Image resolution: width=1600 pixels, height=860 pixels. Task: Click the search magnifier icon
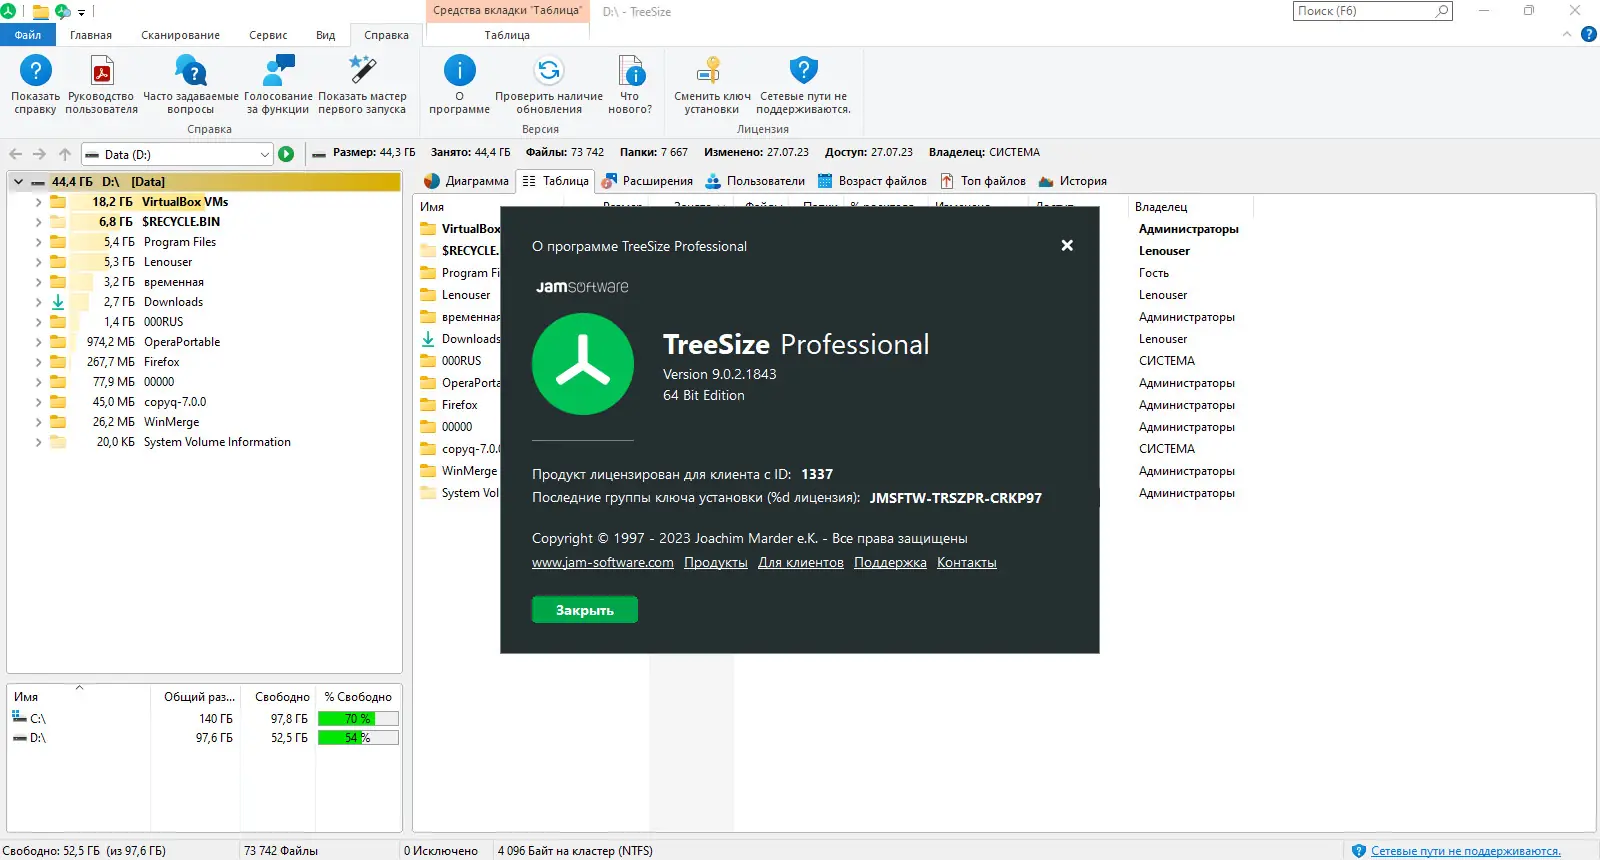pyautogui.click(x=1441, y=11)
